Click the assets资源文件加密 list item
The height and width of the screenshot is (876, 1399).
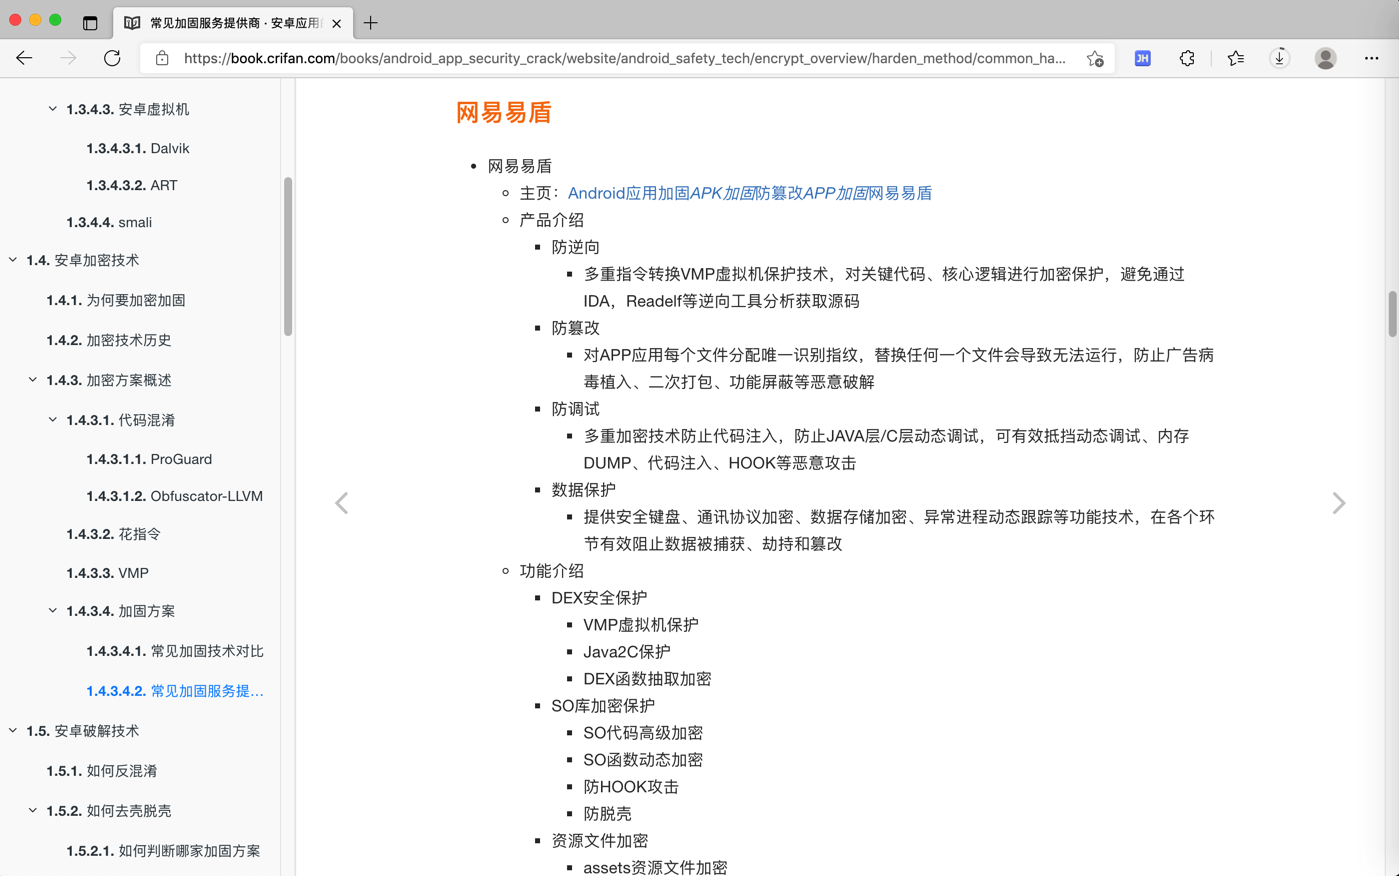[x=656, y=867]
